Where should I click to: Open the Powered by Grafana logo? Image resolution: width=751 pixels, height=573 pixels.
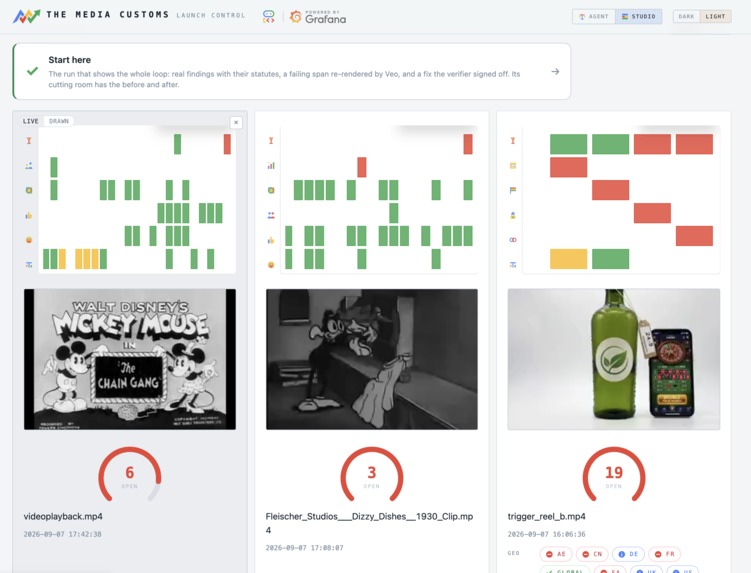tap(318, 17)
